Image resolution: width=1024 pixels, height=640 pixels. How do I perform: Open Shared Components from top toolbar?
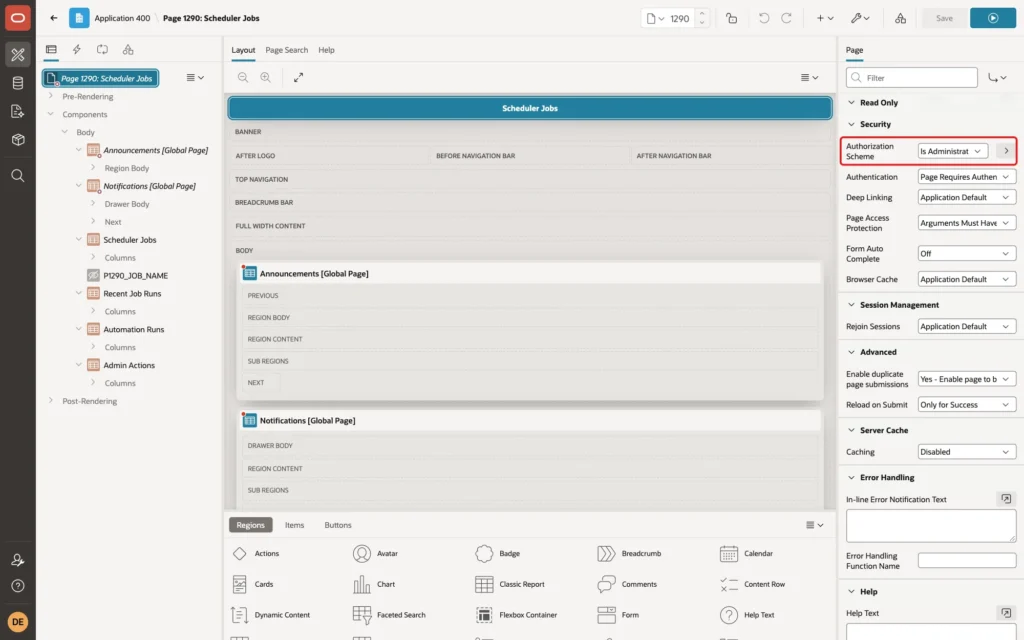pyautogui.click(x=900, y=18)
